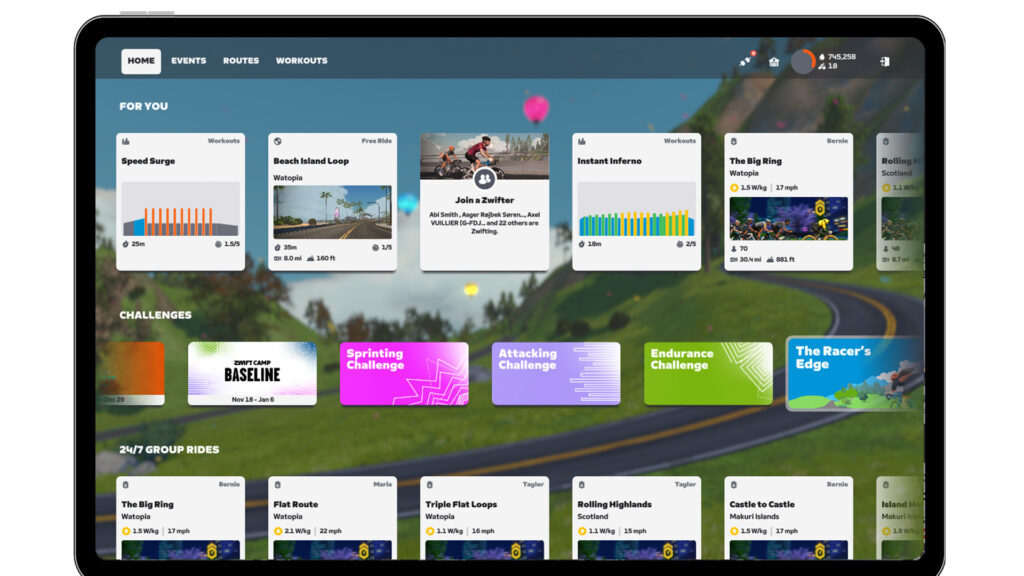
Task: Click the "Rolling Highlands" title
Action: [x=615, y=505]
